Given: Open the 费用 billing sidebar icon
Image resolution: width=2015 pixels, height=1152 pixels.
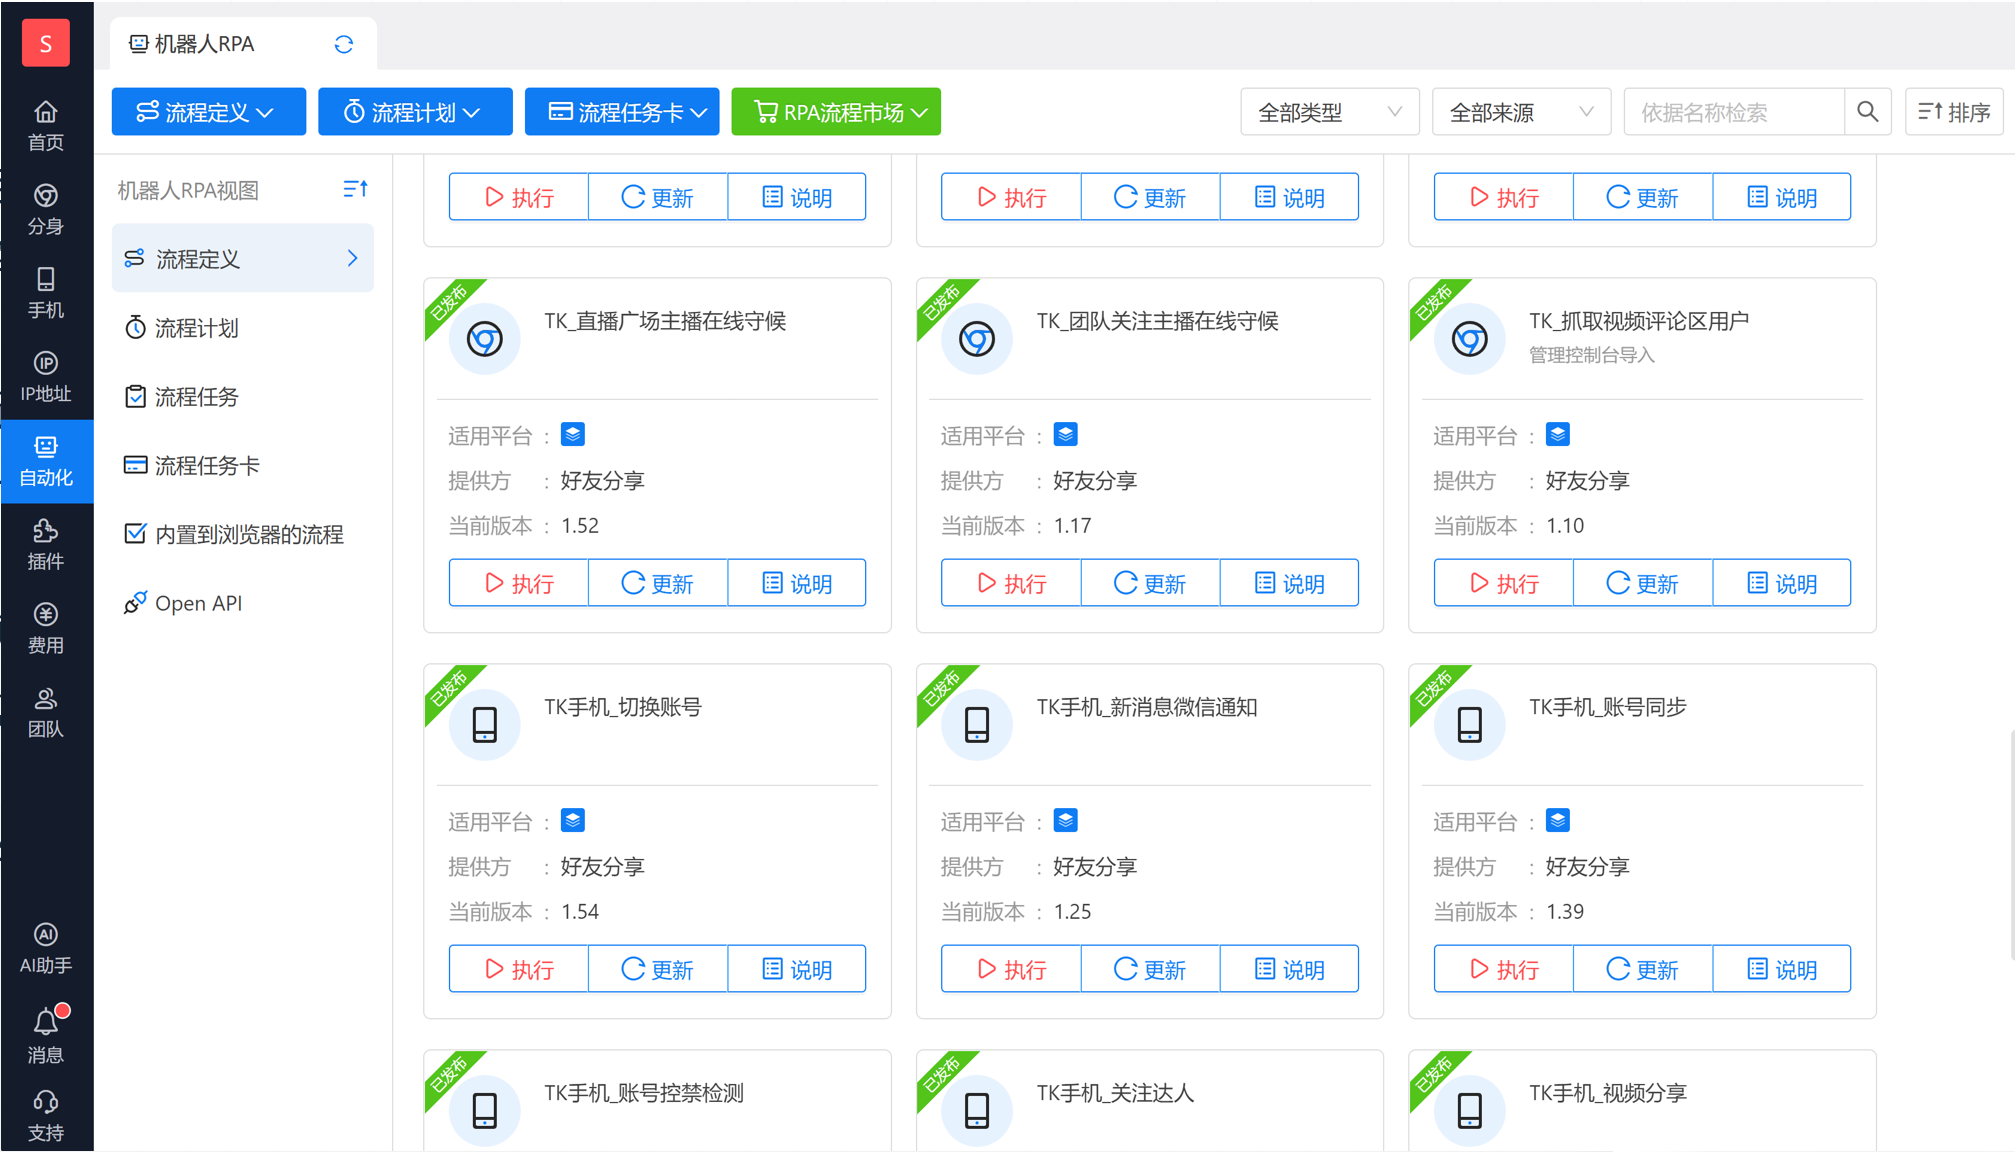Looking at the screenshot, I should 46,629.
